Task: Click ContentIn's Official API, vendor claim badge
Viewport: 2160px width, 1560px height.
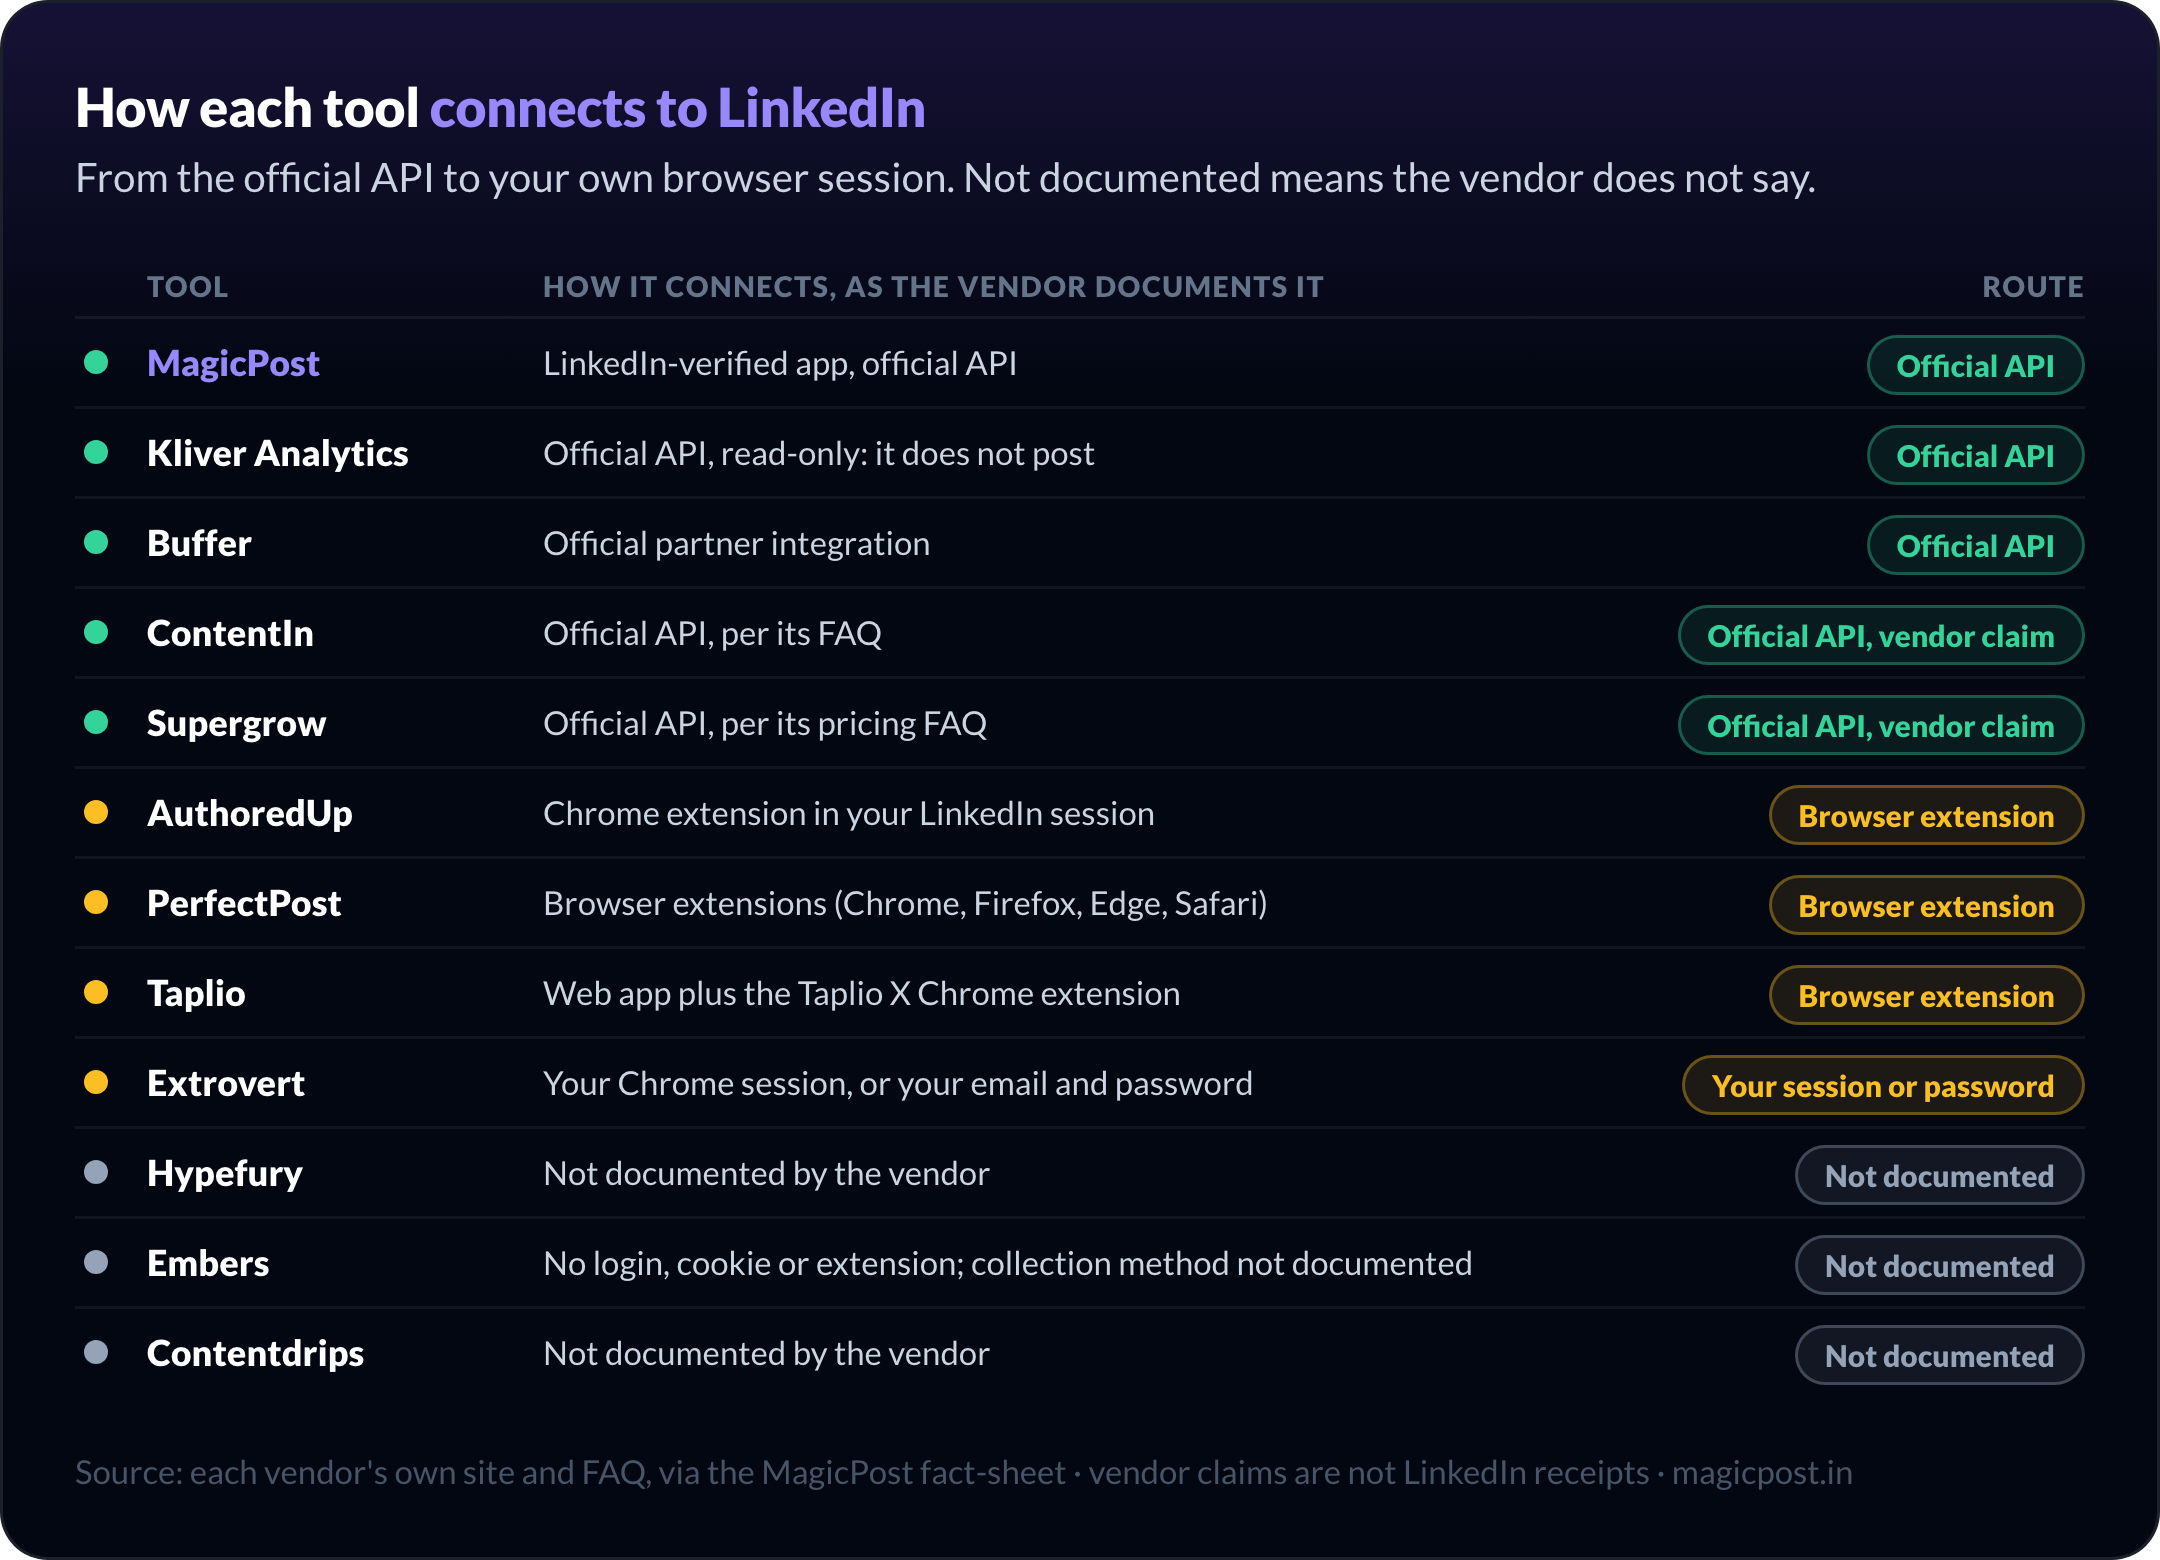Action: 1880,635
